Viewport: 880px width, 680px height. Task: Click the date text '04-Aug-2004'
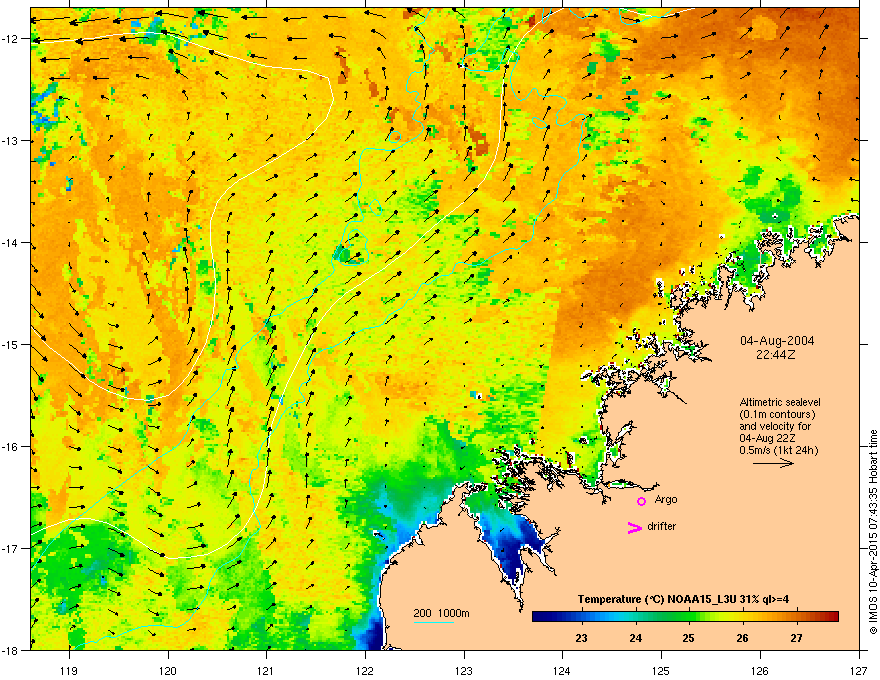(777, 341)
